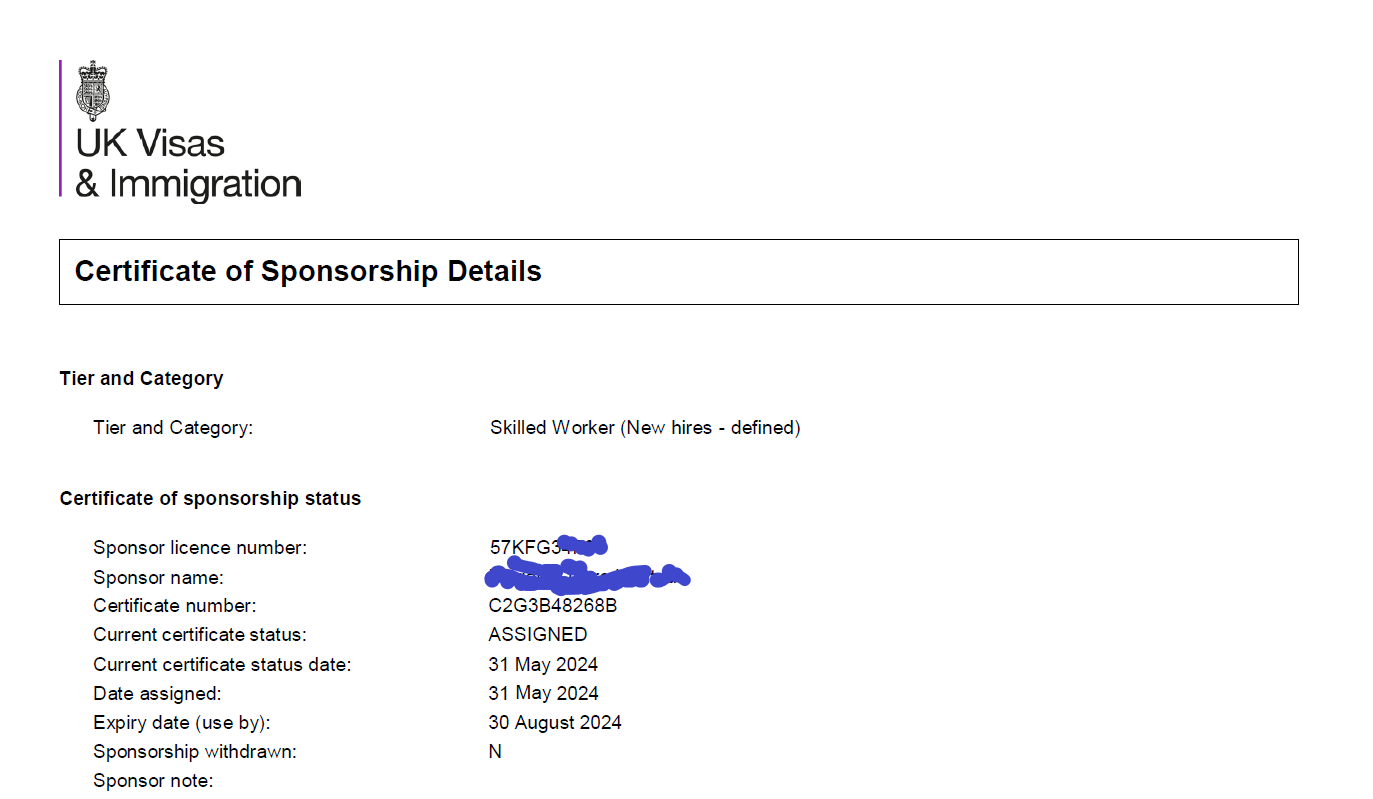The width and height of the screenshot is (1373, 799).
Task: Click the Sponsor name label
Action: click(158, 578)
